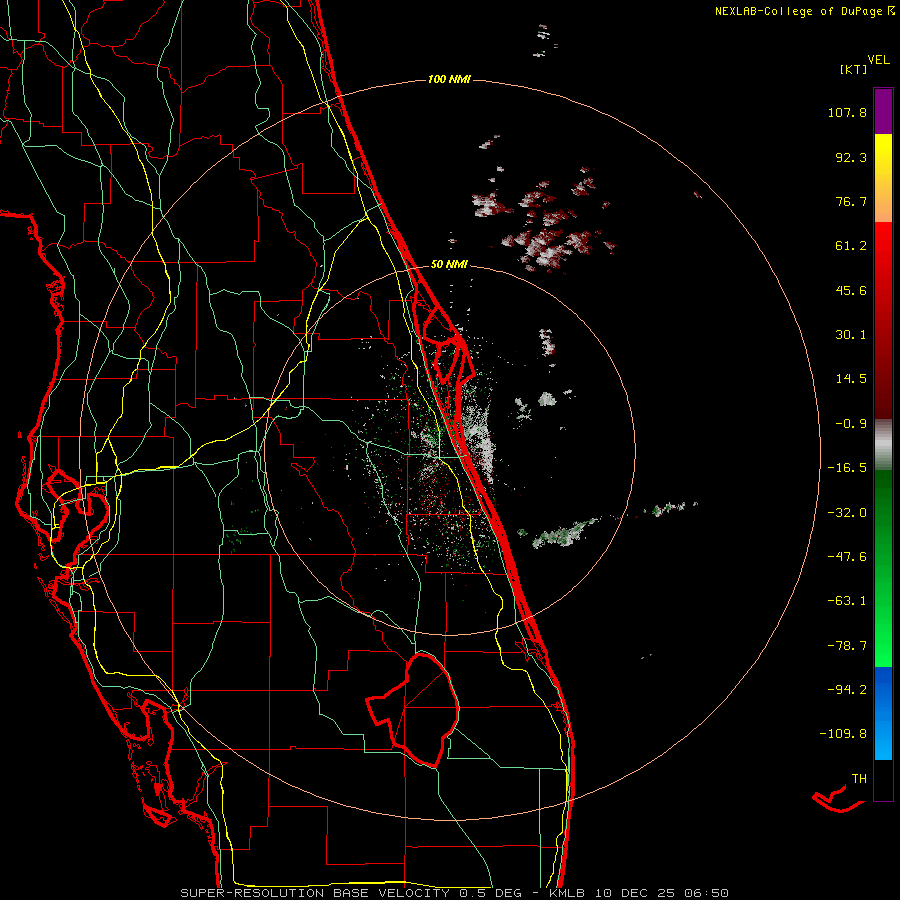Click the TH label beside color bar
900x900 pixels.
tap(859, 779)
